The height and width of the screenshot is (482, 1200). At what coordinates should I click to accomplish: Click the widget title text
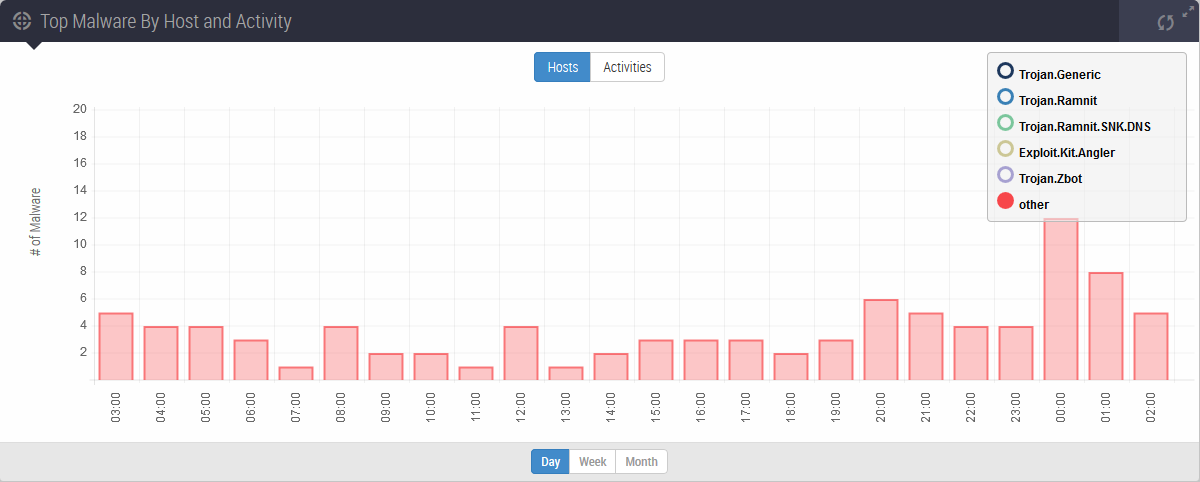point(166,21)
